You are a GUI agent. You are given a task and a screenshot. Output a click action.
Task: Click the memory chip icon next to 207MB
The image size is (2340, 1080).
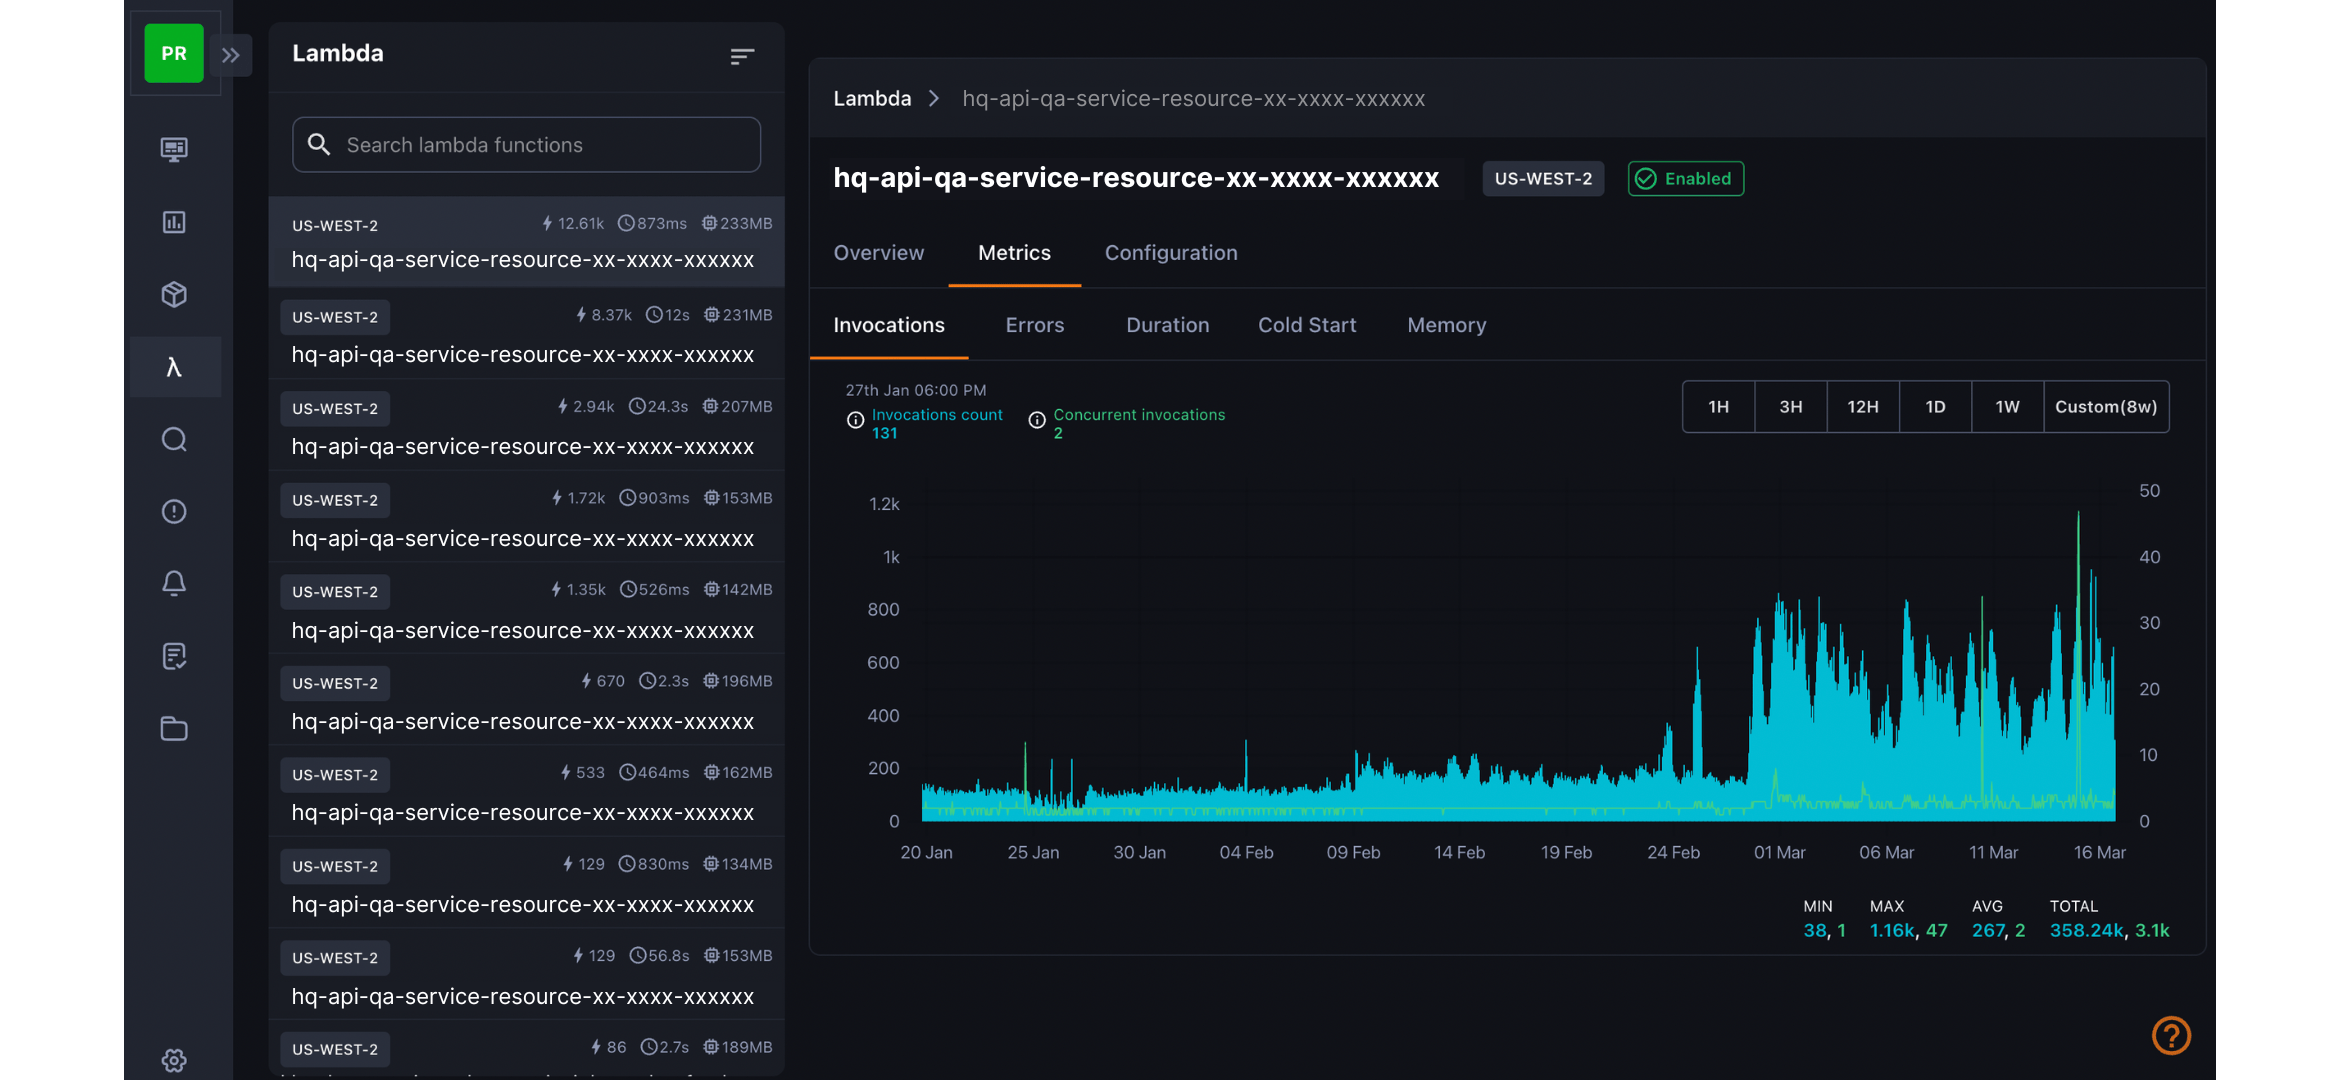[x=710, y=407]
